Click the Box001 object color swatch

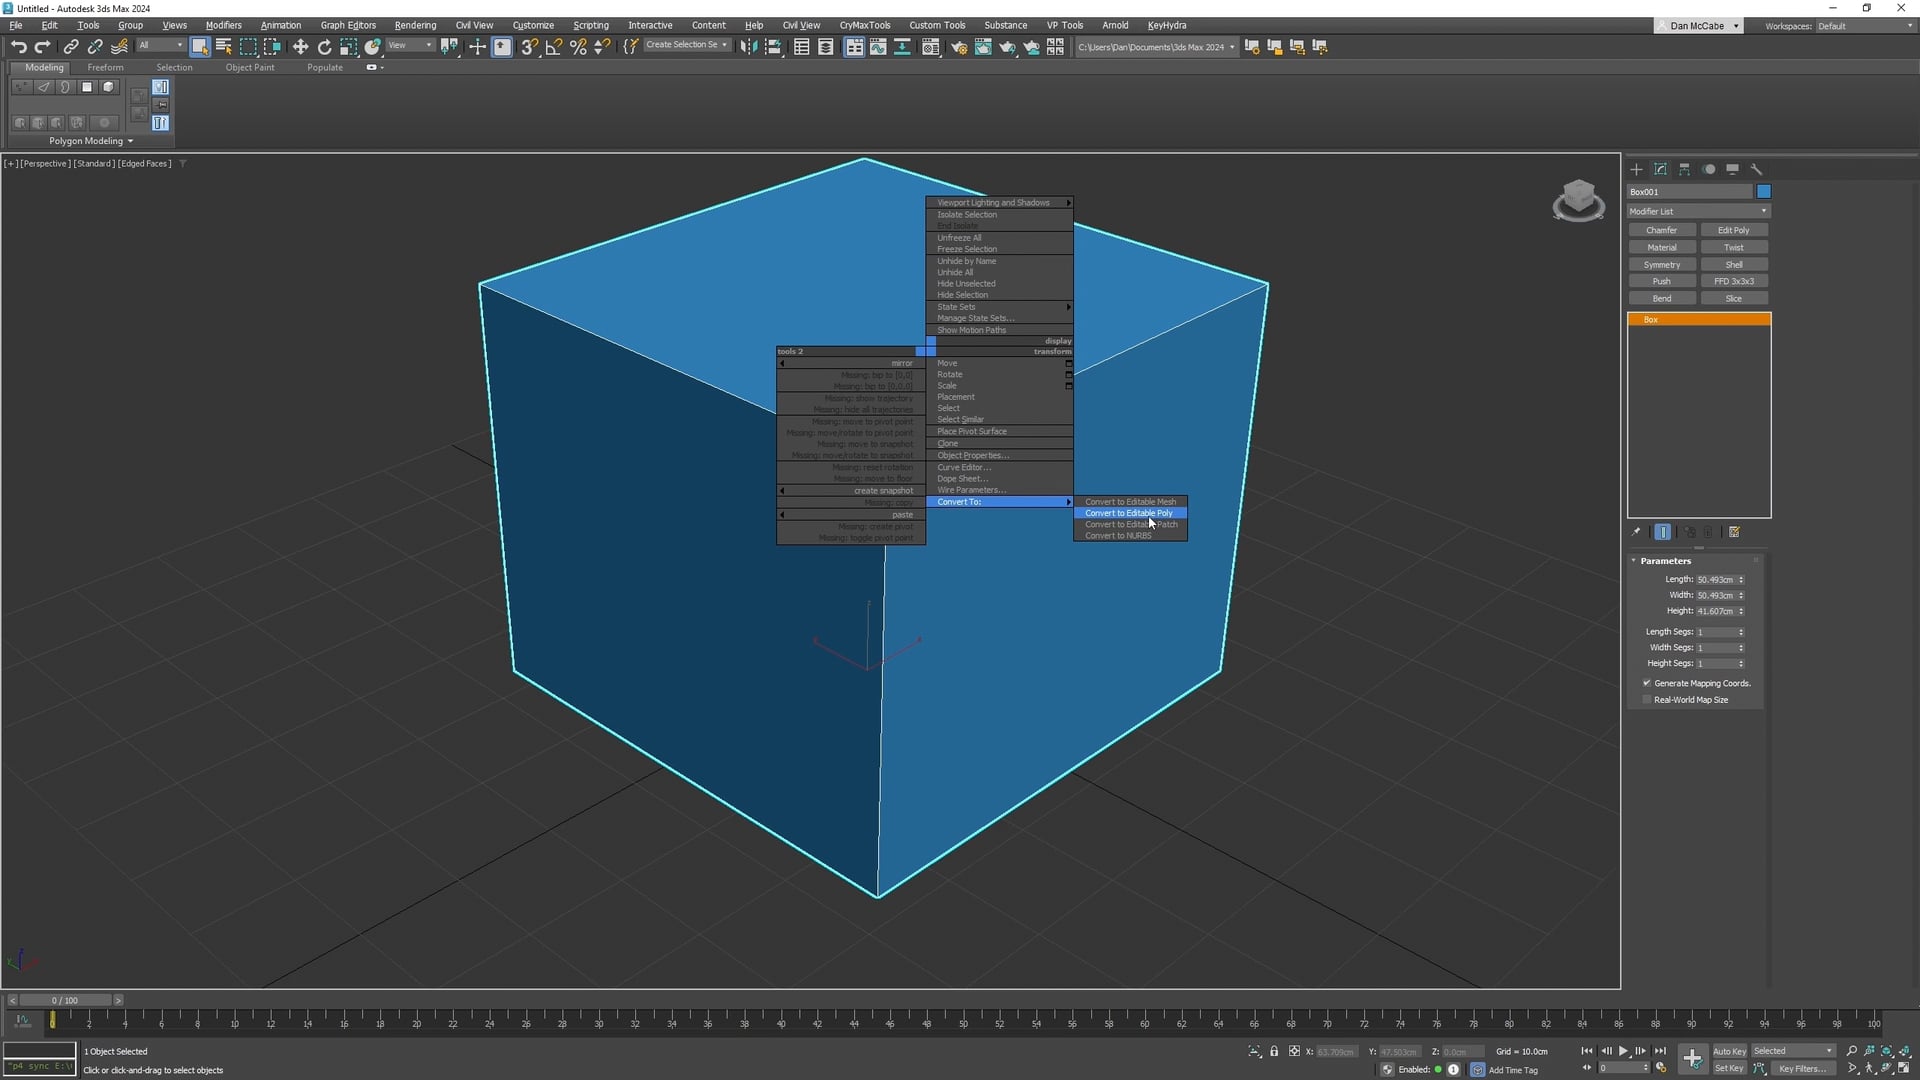coord(1764,192)
